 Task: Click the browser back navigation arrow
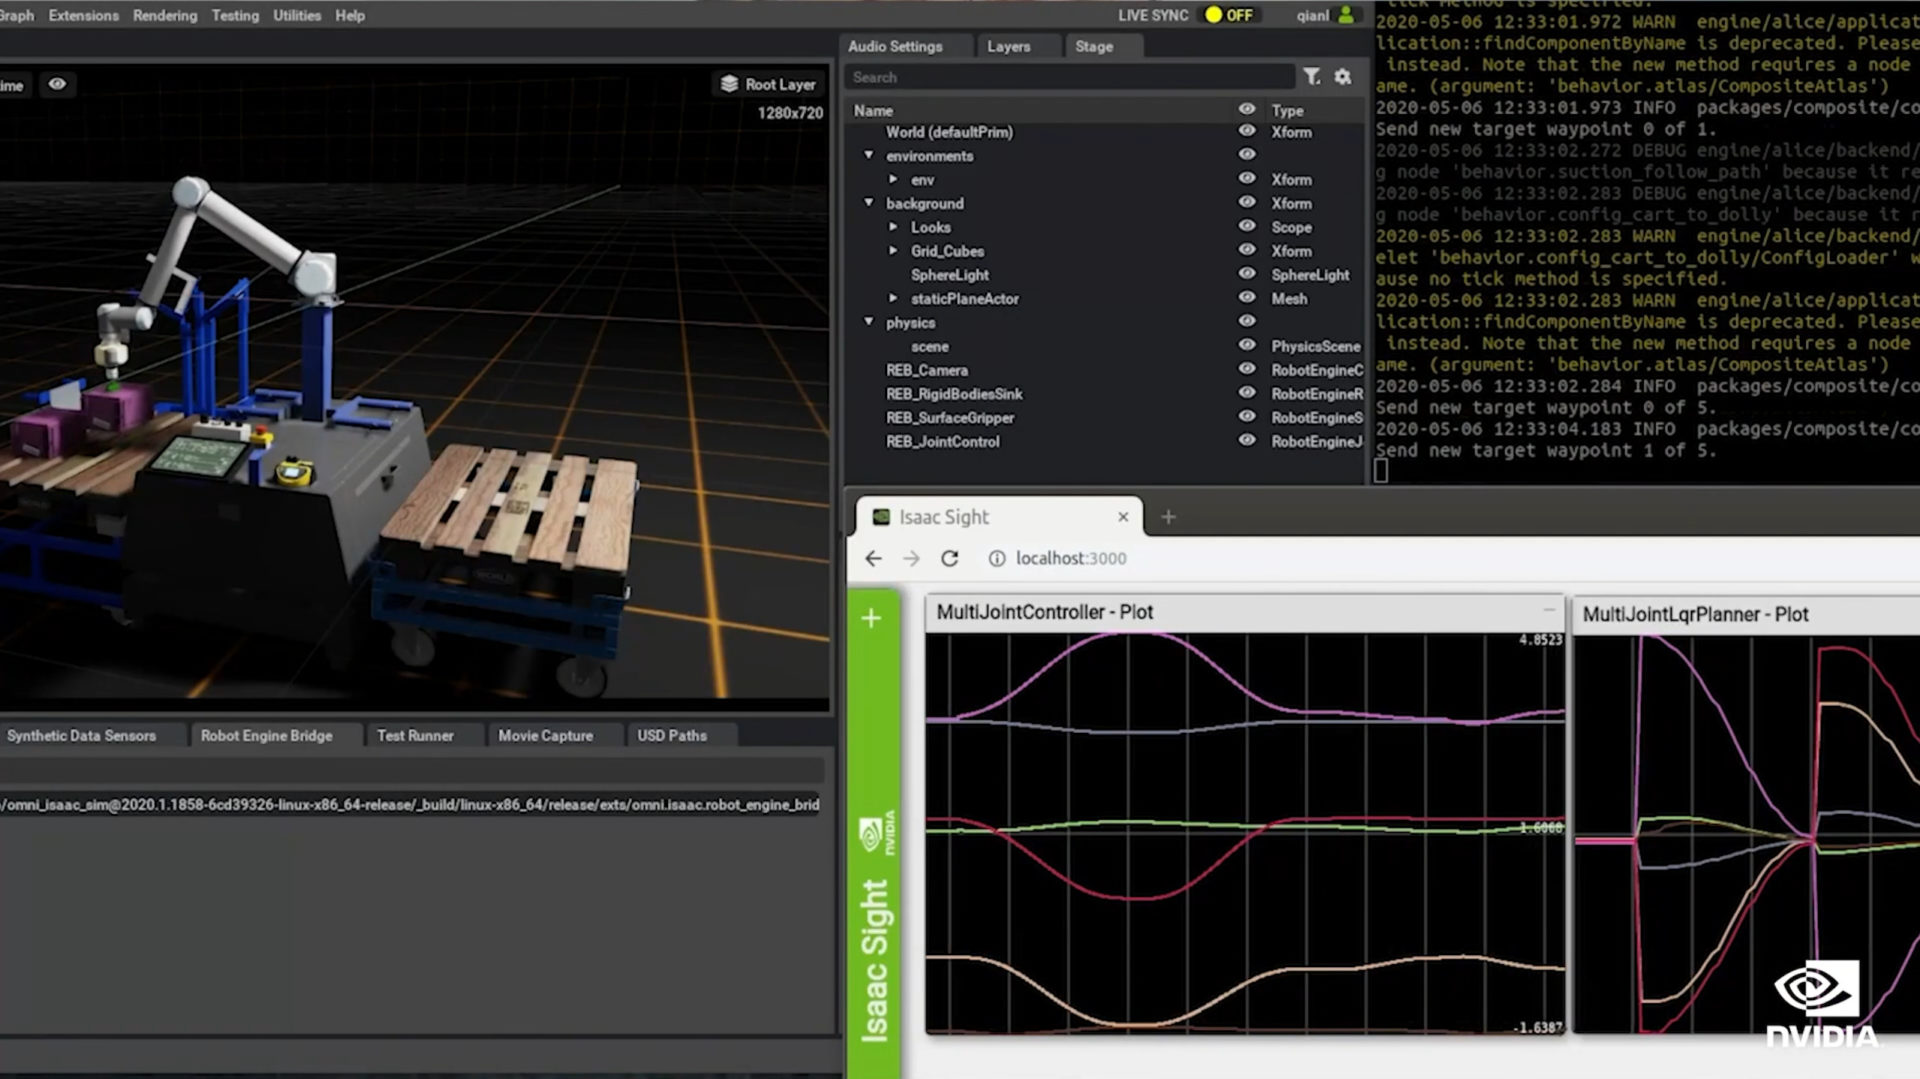[872, 559]
